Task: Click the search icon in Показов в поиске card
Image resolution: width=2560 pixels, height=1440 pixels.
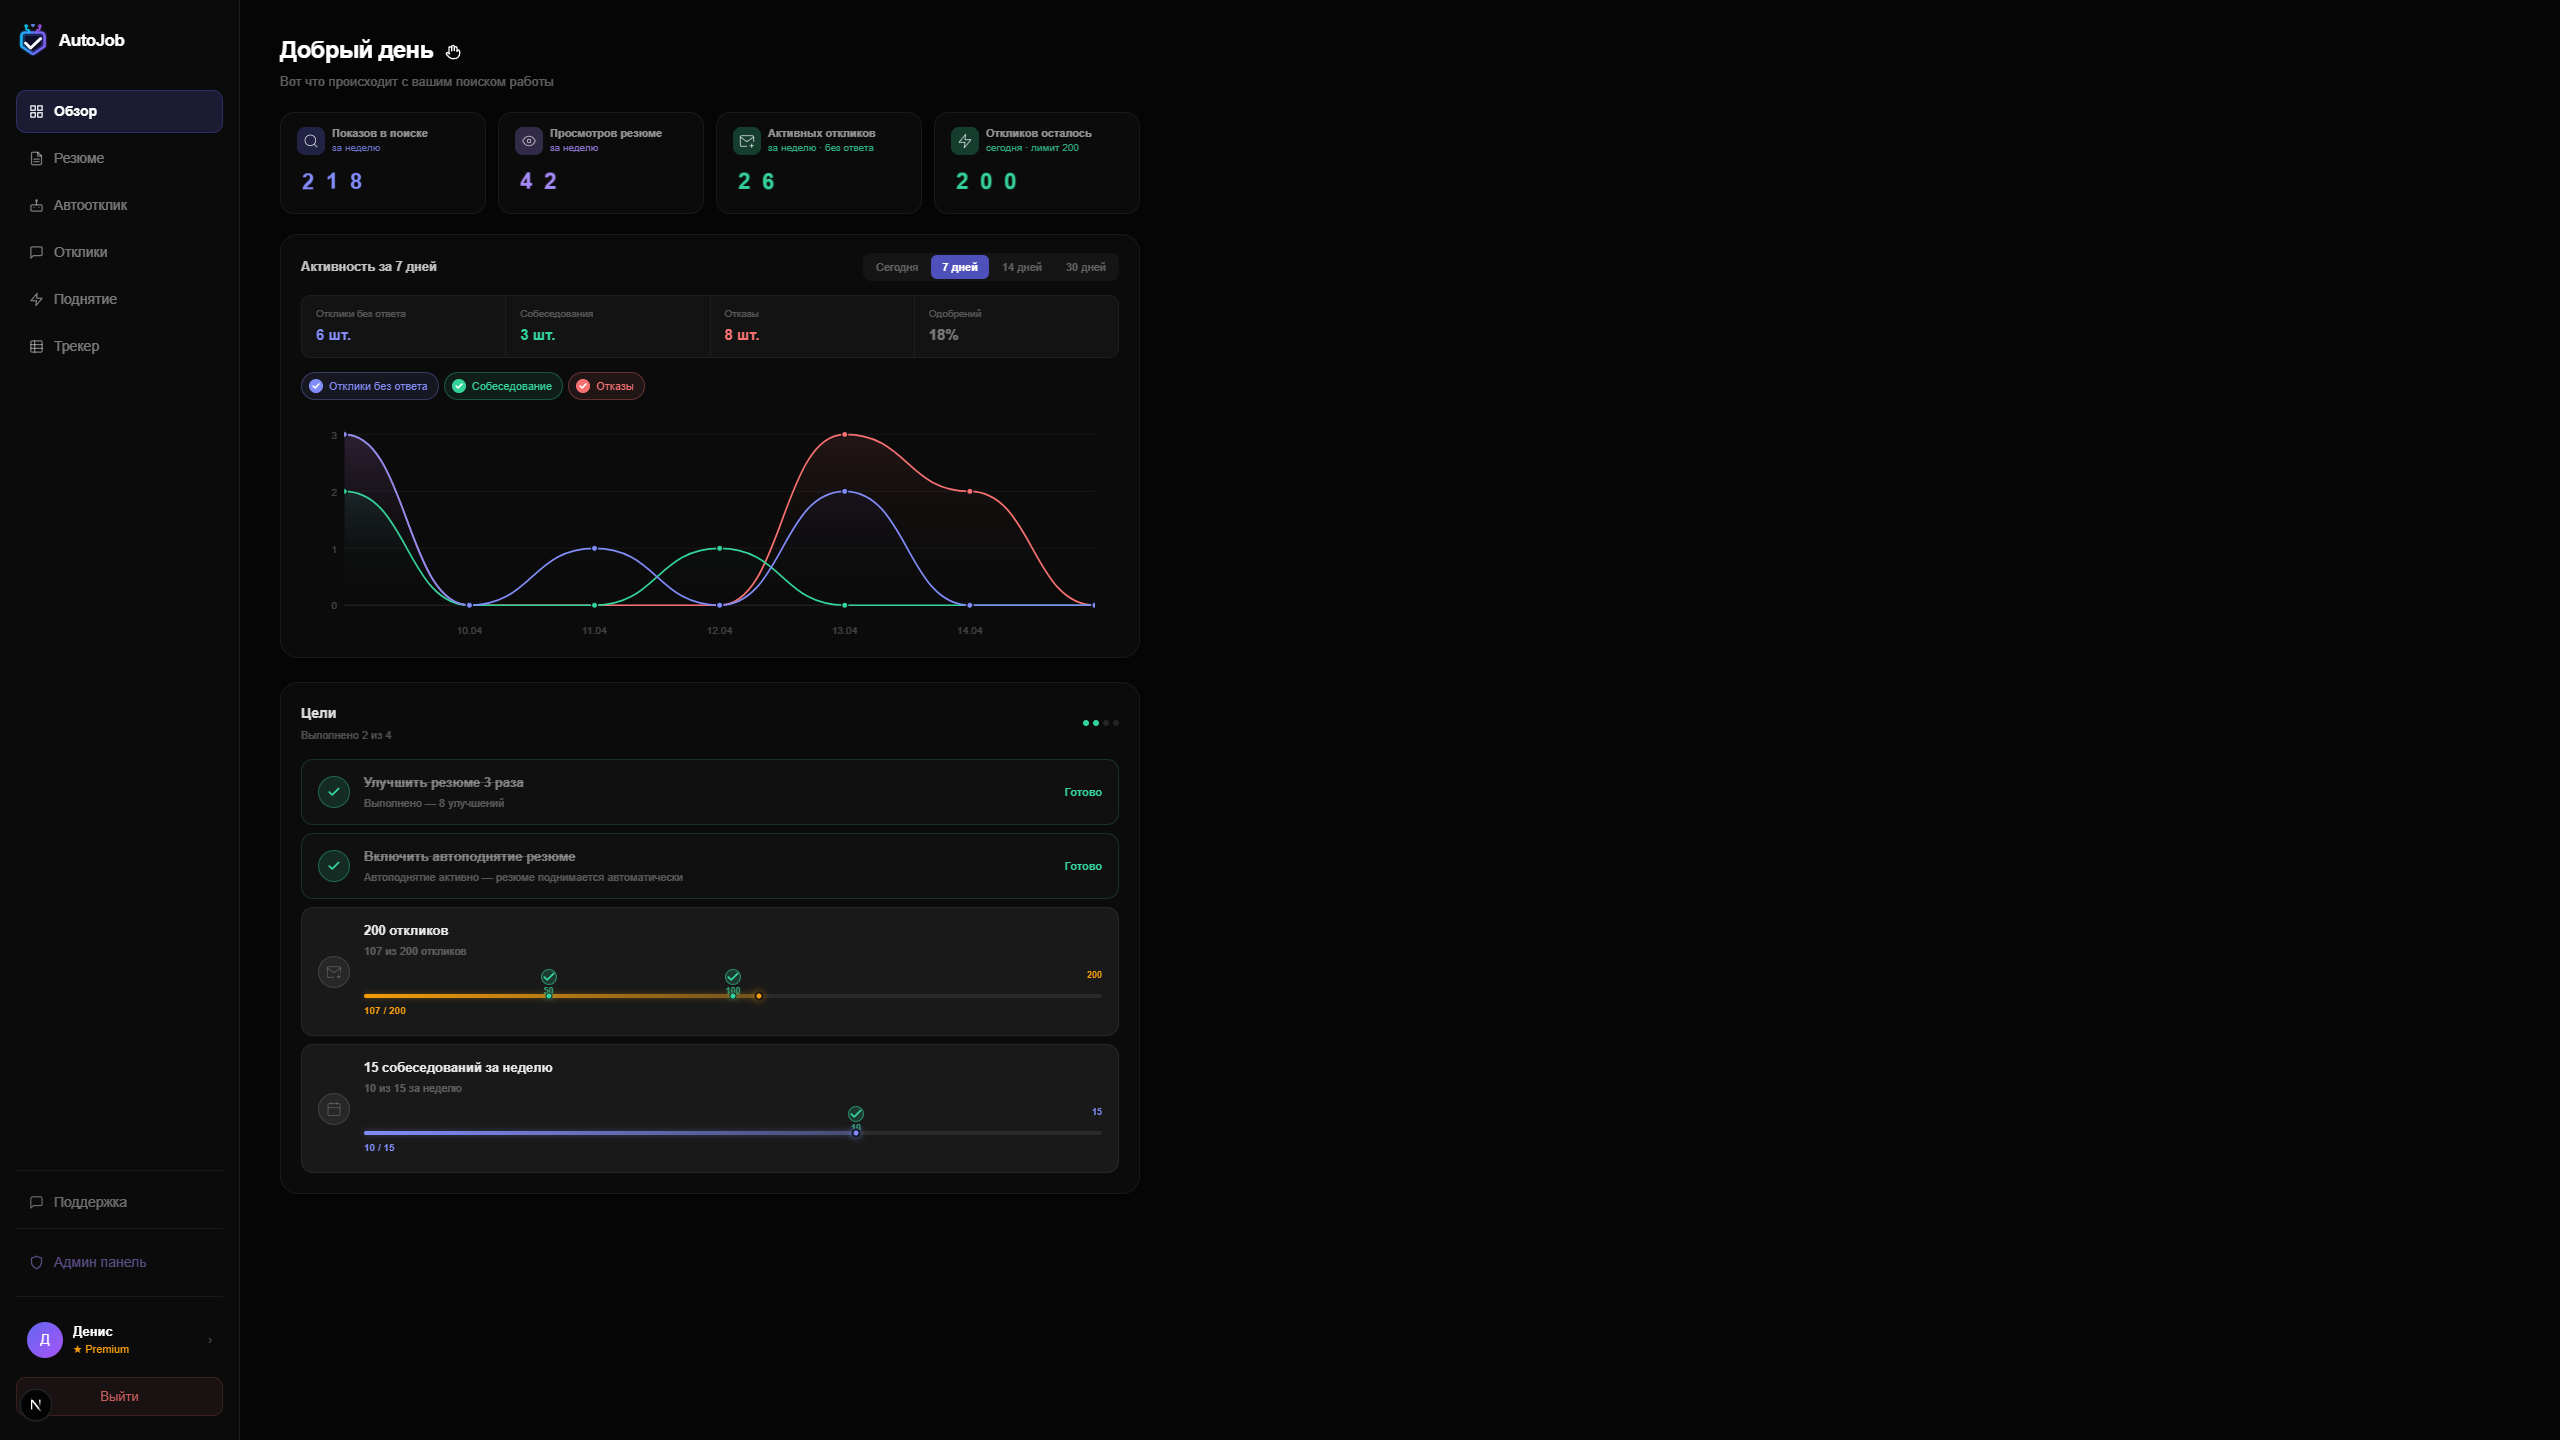Action: [x=311, y=141]
